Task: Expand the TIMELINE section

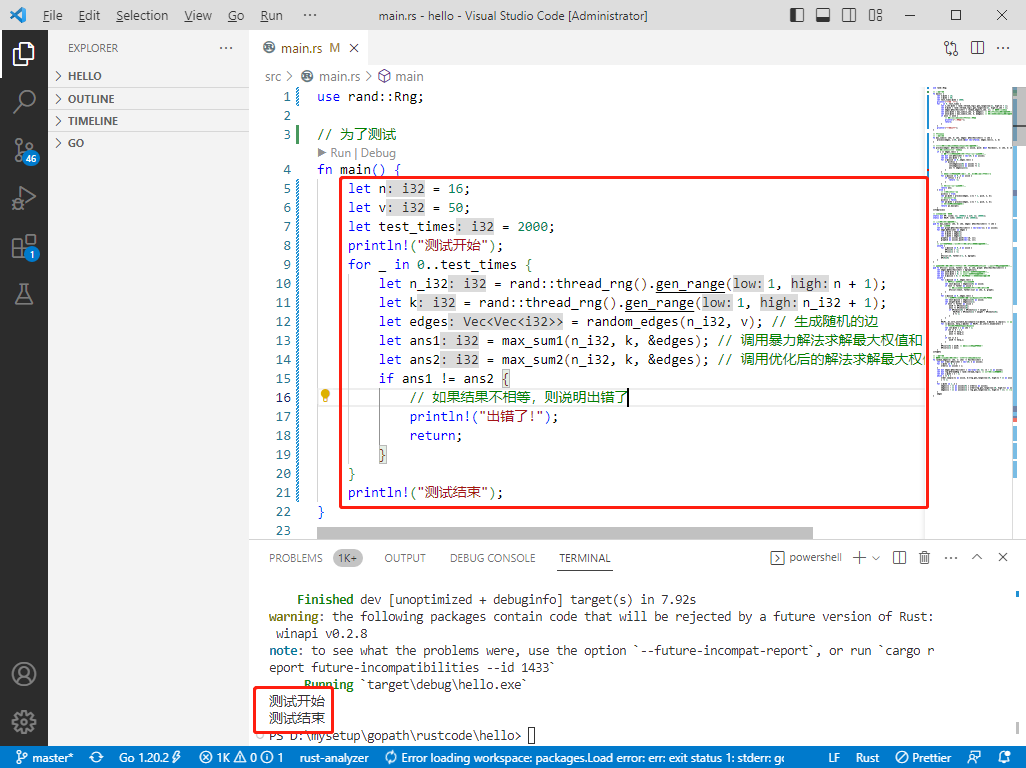Action: point(149,121)
